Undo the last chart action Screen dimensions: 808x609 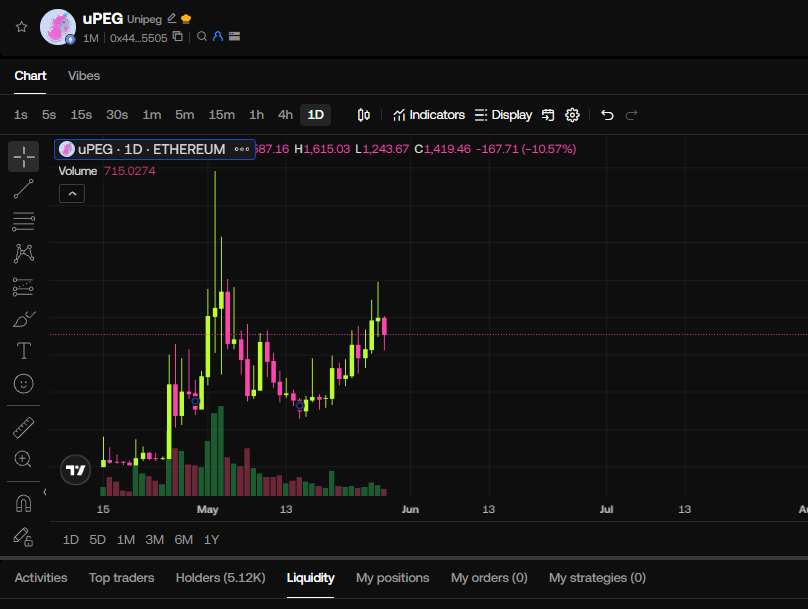tap(607, 115)
